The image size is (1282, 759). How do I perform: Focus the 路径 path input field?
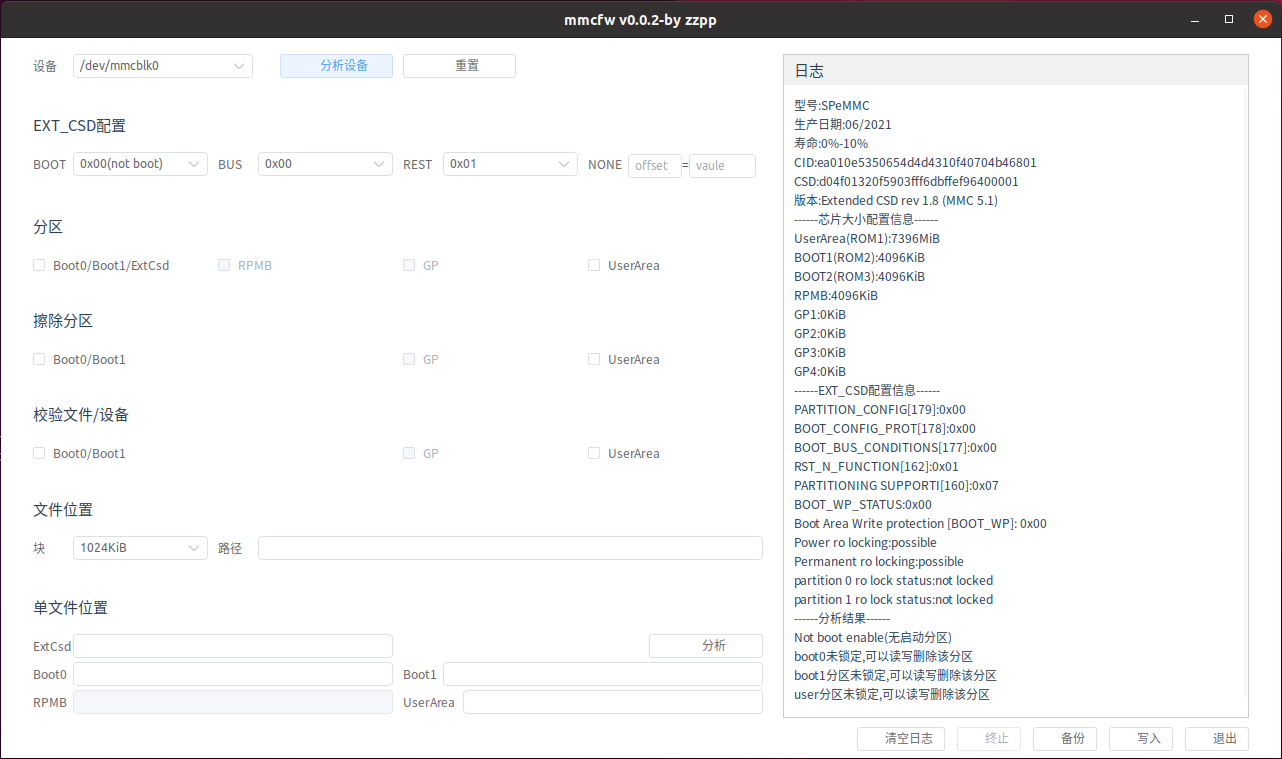[x=510, y=548]
